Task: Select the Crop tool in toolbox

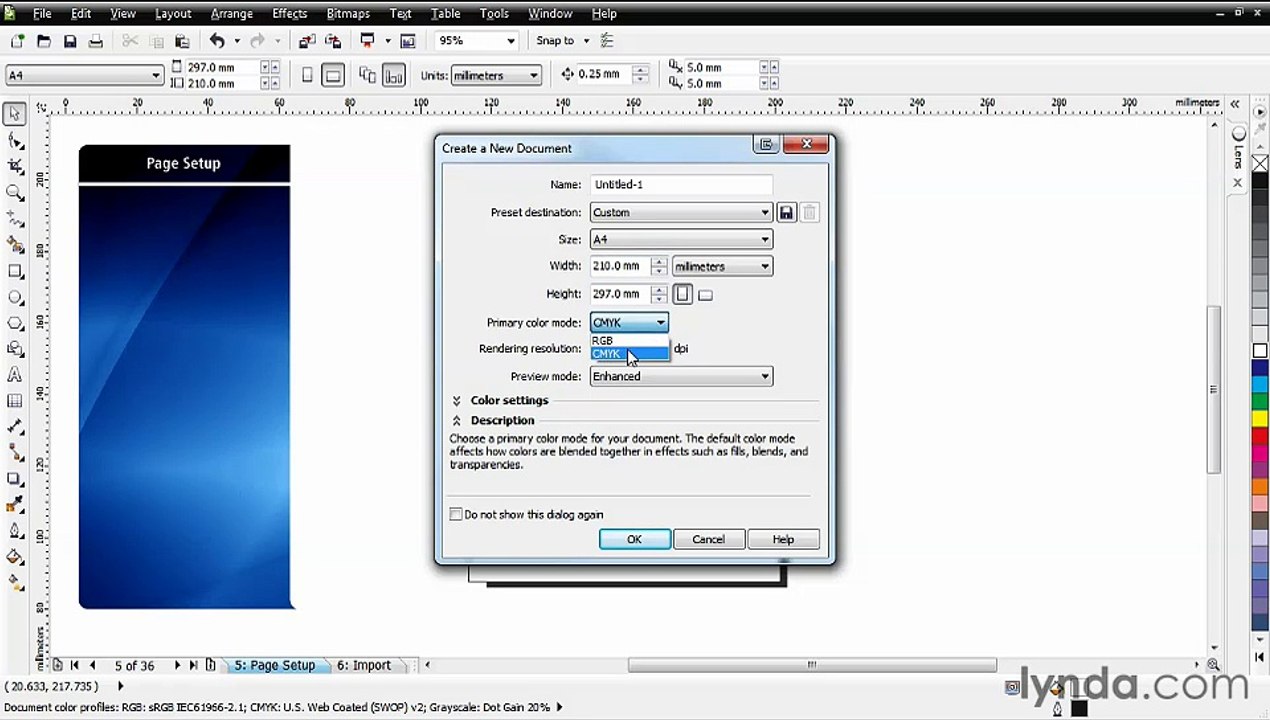Action: [x=15, y=167]
